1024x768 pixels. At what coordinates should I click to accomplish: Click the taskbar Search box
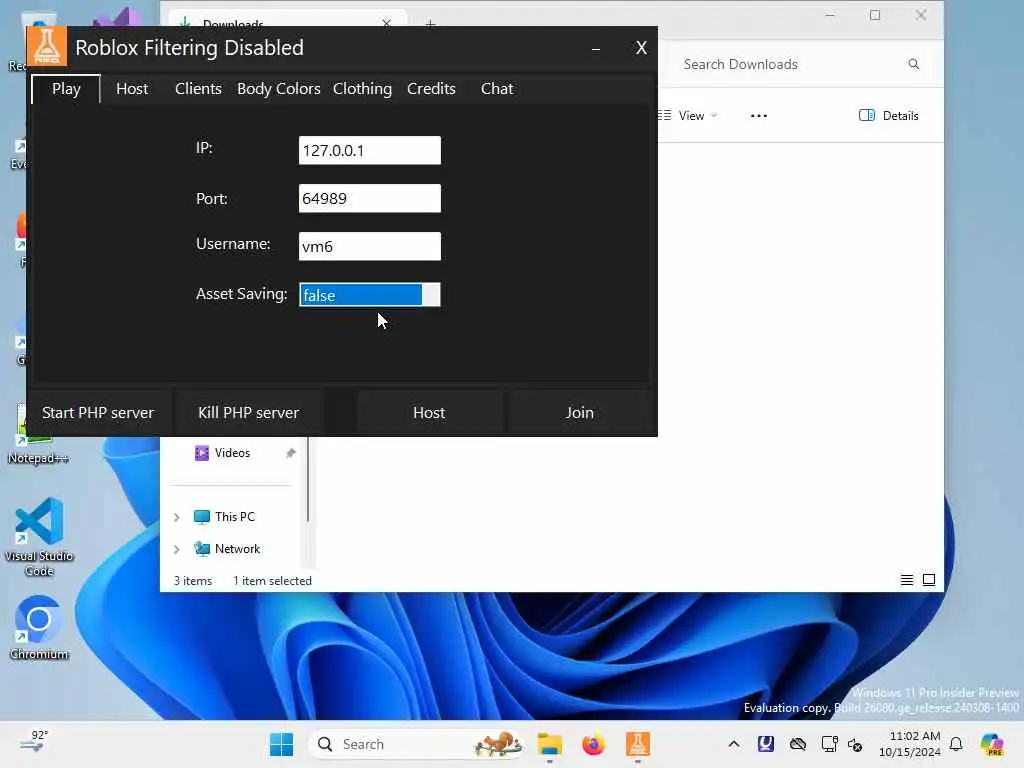(x=418, y=744)
